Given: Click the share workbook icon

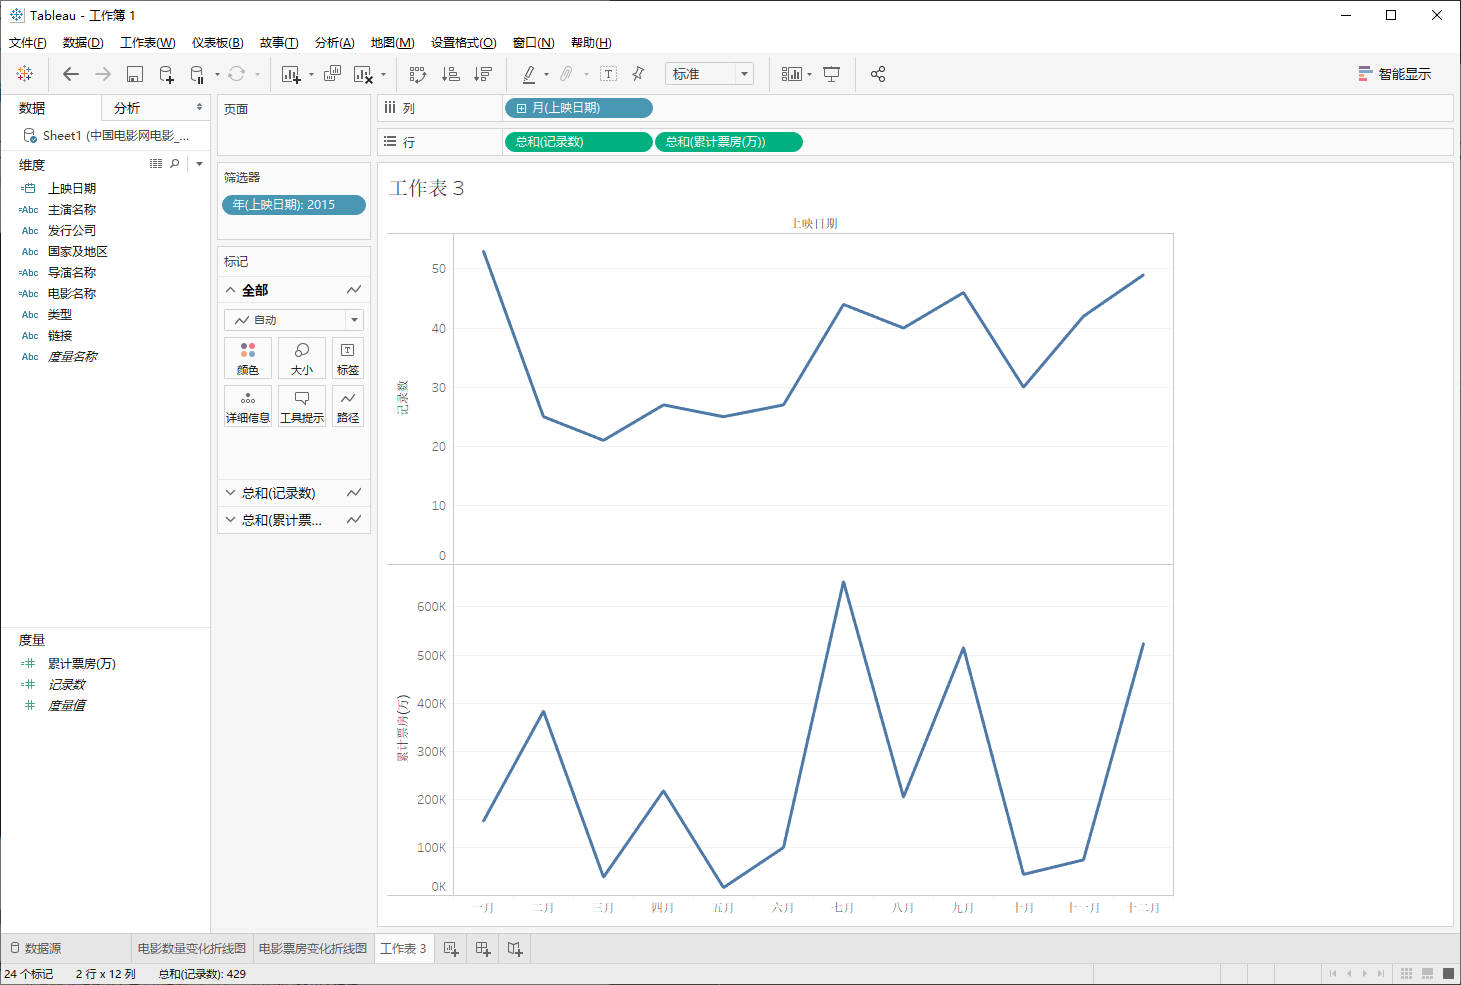Looking at the screenshot, I should pos(878,74).
